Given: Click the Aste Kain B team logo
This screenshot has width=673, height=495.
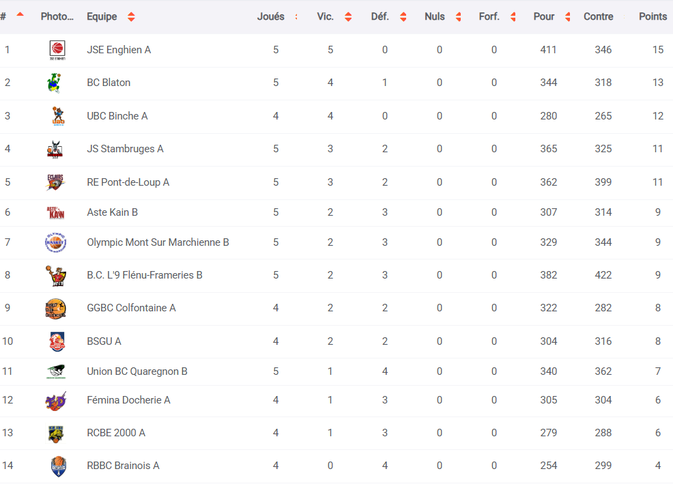Looking at the screenshot, I should pyautogui.click(x=55, y=213).
